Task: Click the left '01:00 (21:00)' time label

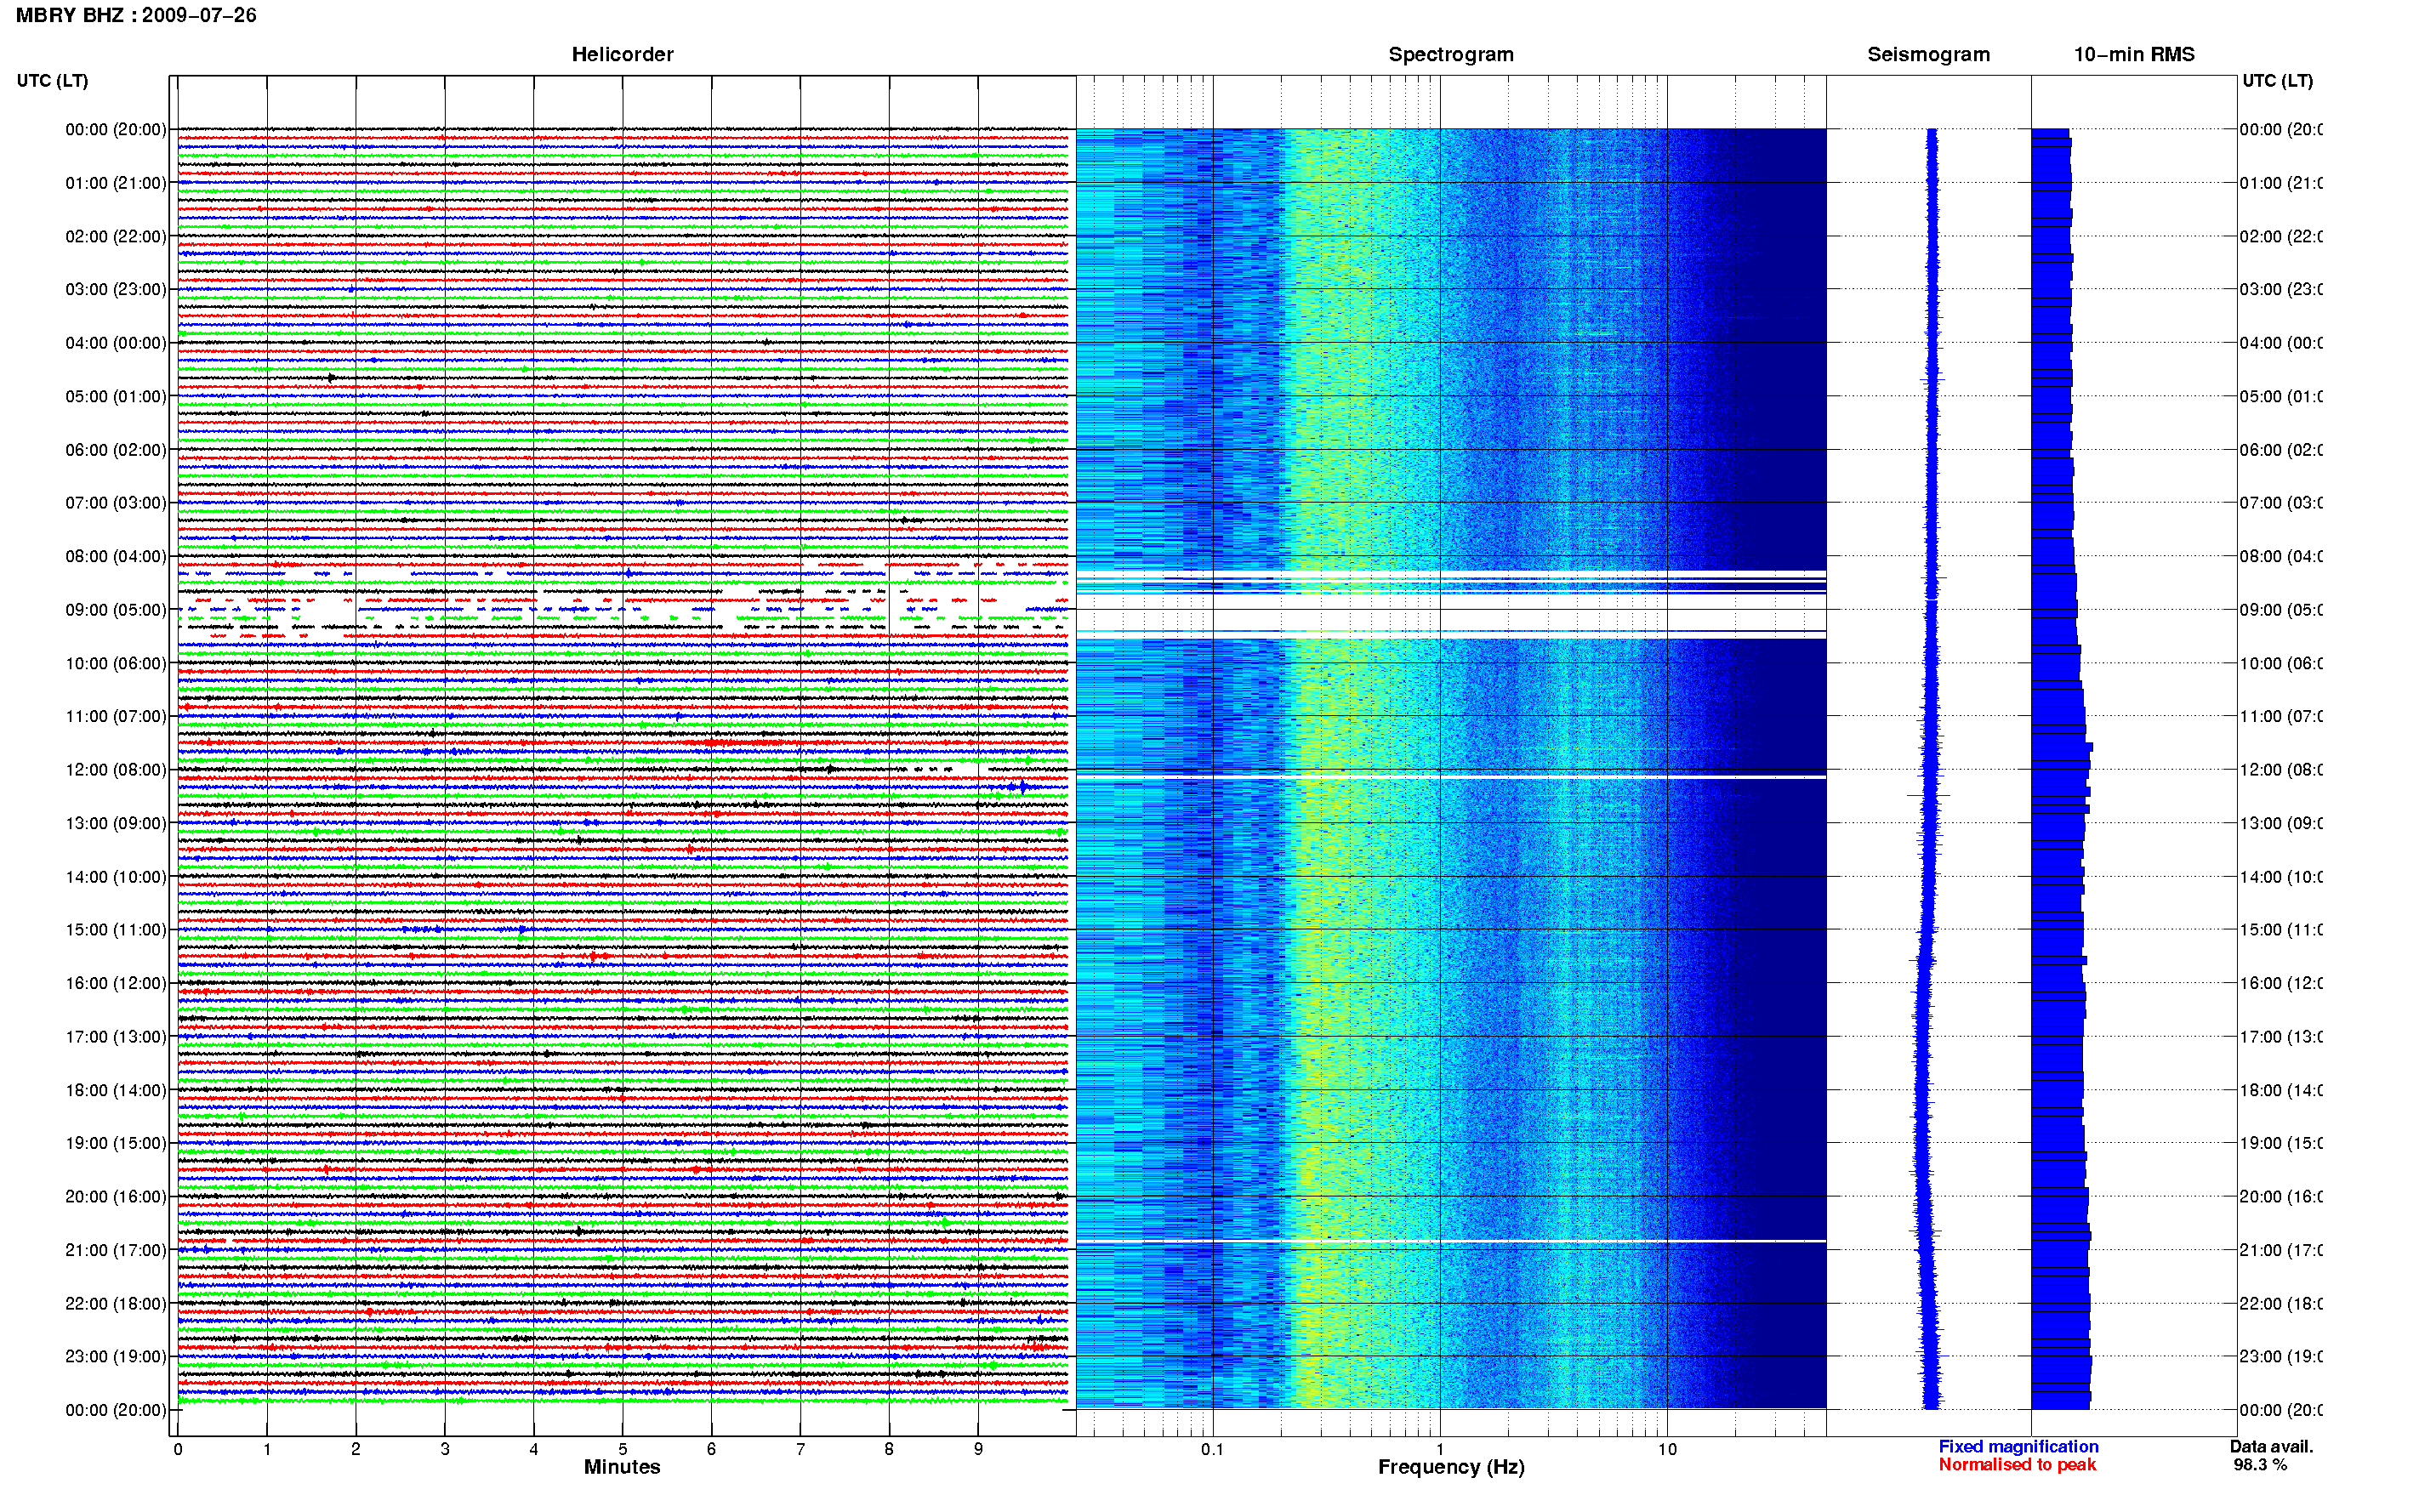Action: coord(116,183)
